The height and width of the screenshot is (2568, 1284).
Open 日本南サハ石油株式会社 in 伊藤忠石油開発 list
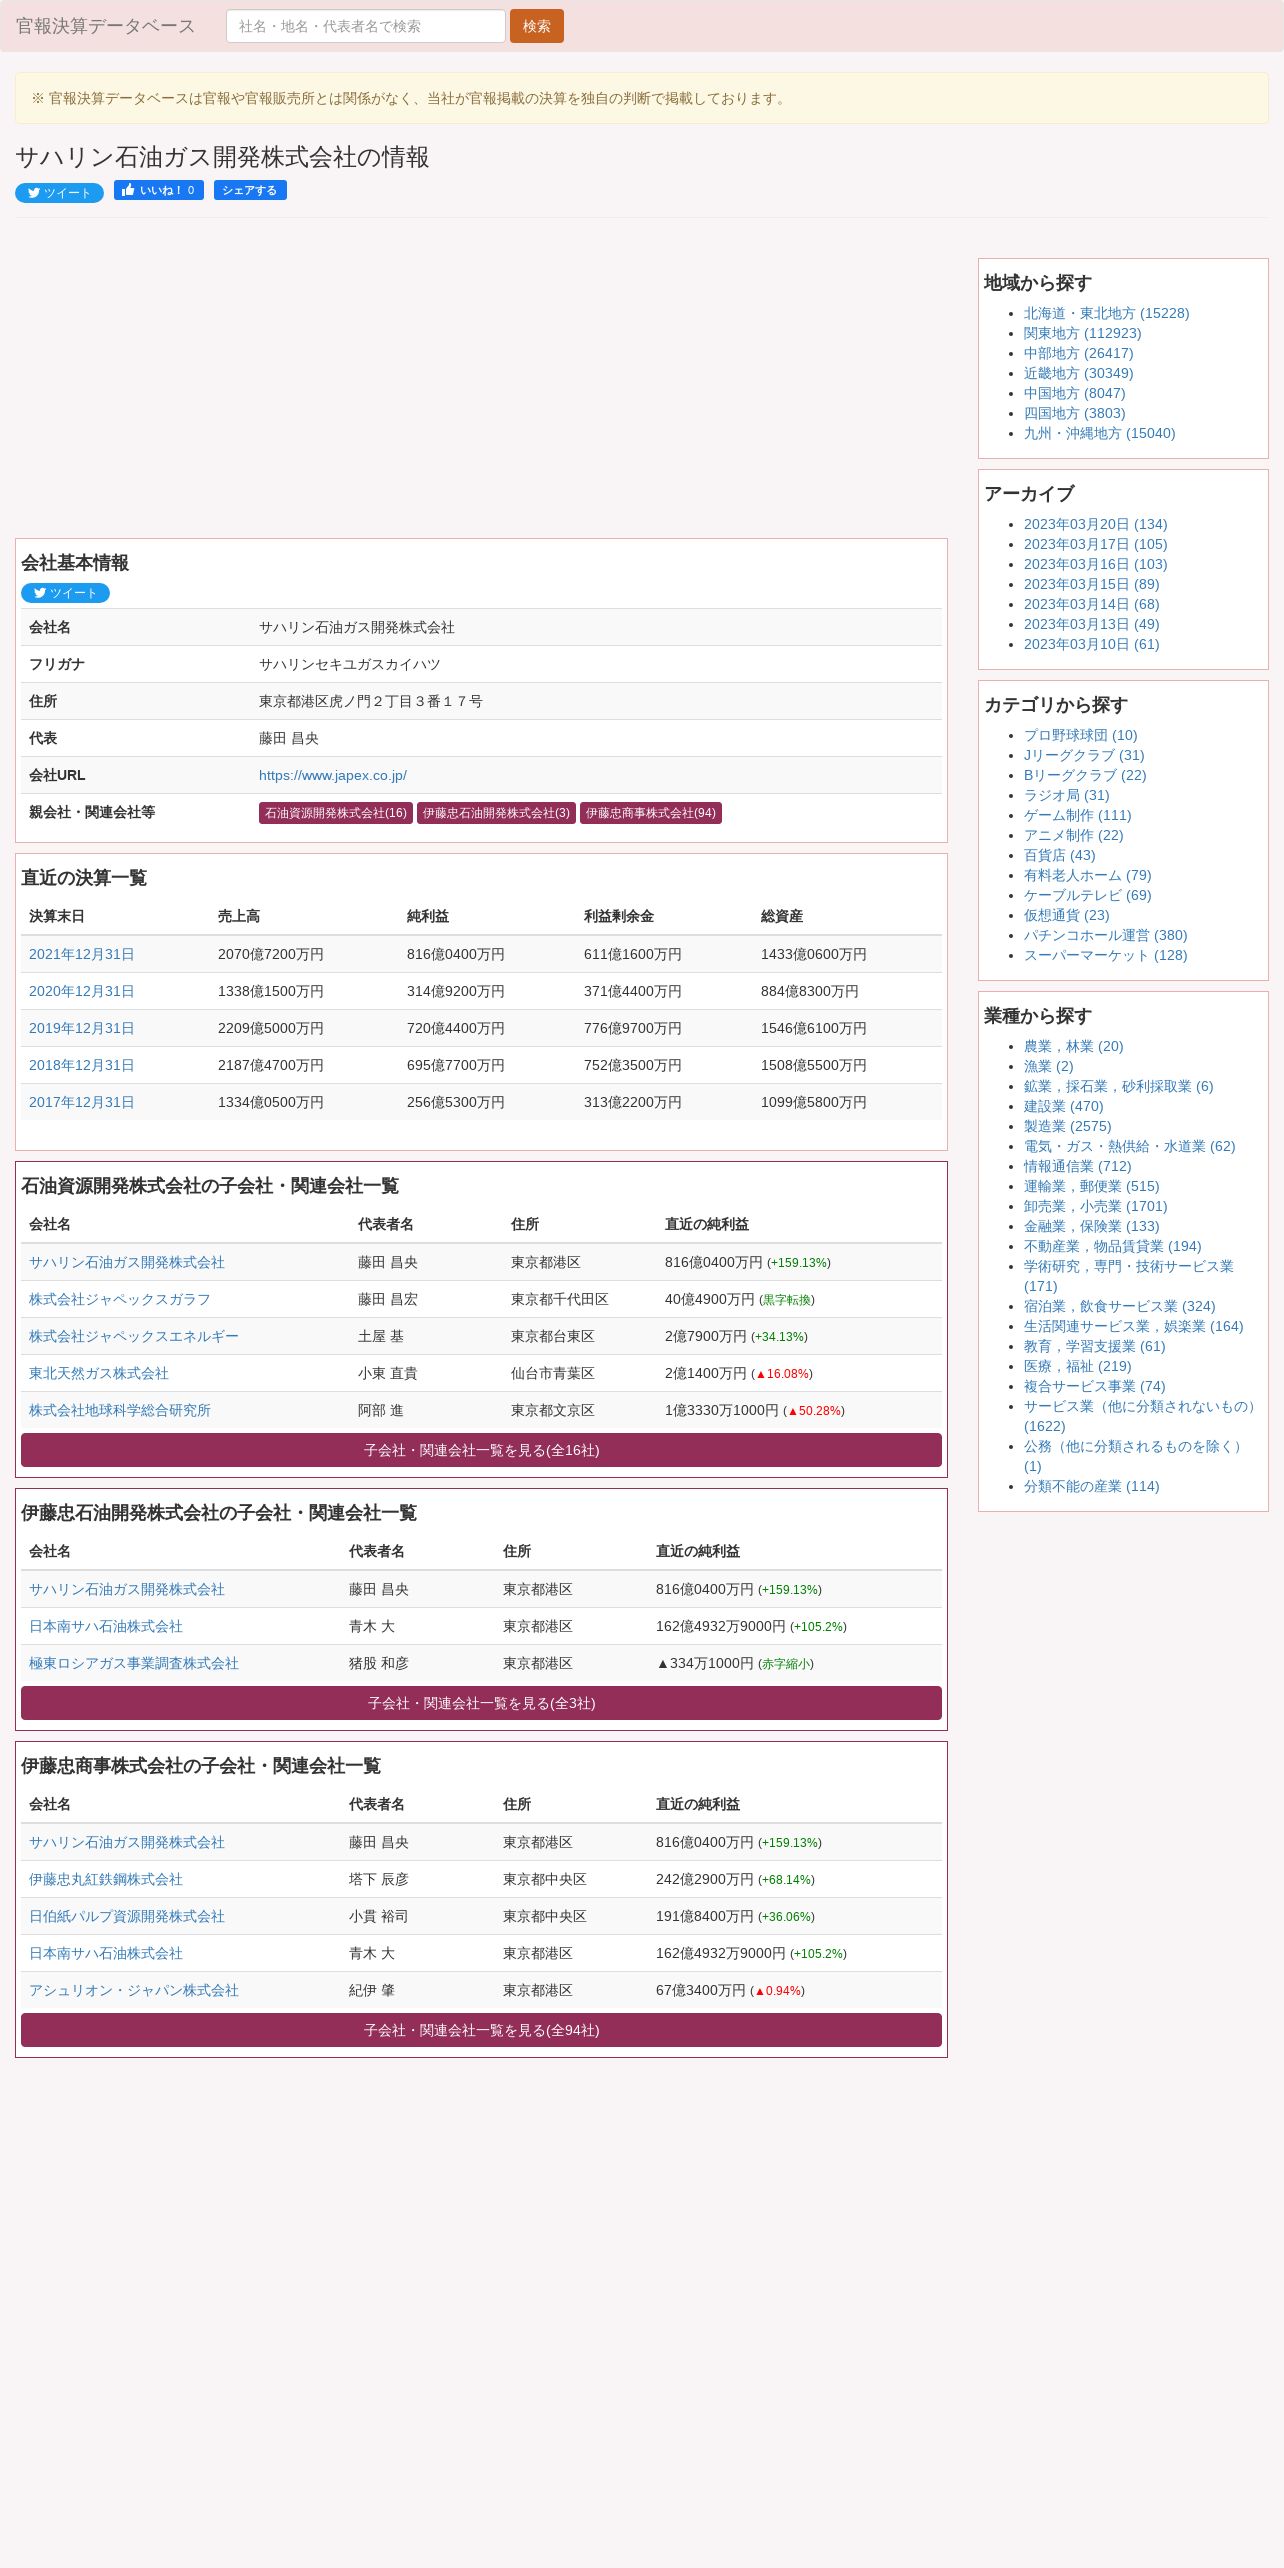(x=106, y=1626)
